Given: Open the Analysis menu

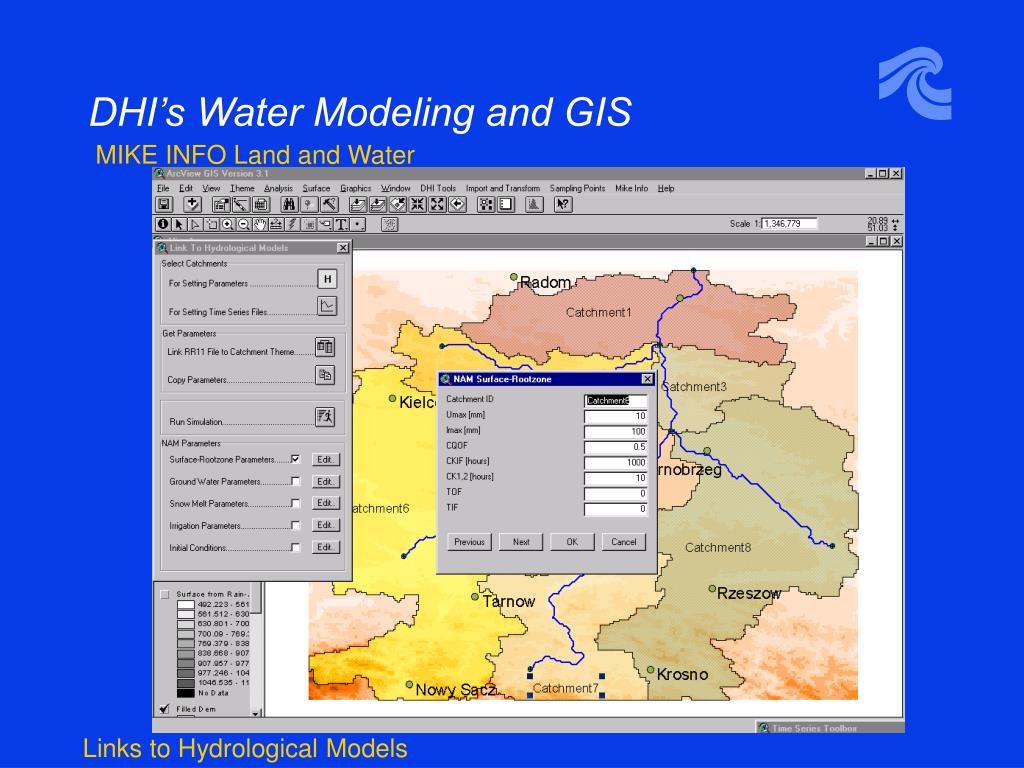Looking at the screenshot, I should pyautogui.click(x=278, y=188).
